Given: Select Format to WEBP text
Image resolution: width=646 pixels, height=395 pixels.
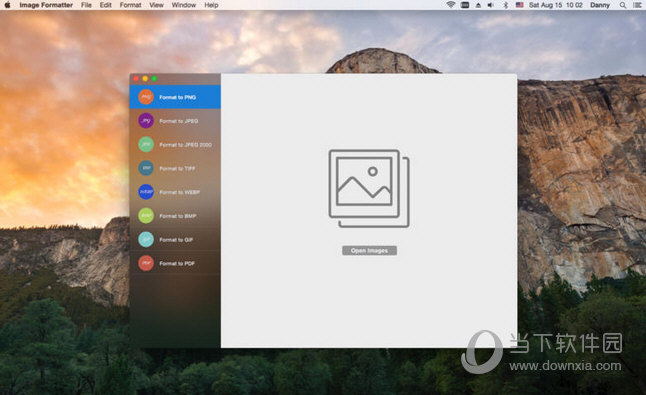Looking at the screenshot, I should coord(180,192).
